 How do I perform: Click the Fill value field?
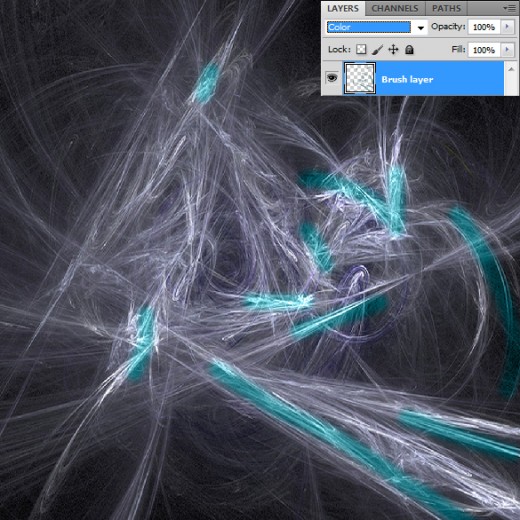pyautogui.click(x=484, y=50)
